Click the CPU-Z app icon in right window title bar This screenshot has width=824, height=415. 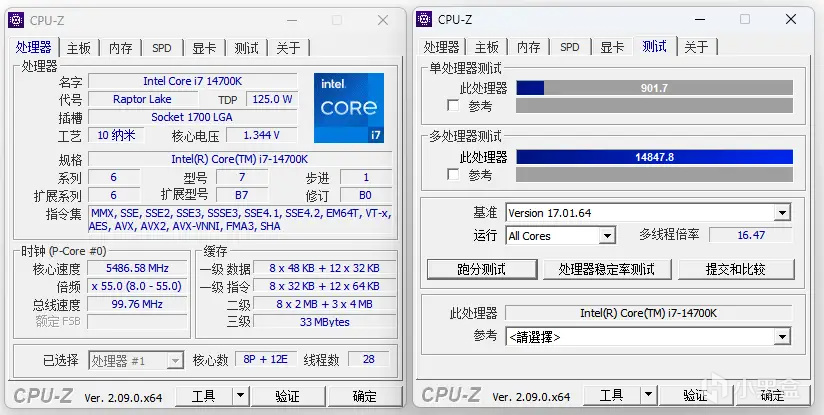coord(424,19)
